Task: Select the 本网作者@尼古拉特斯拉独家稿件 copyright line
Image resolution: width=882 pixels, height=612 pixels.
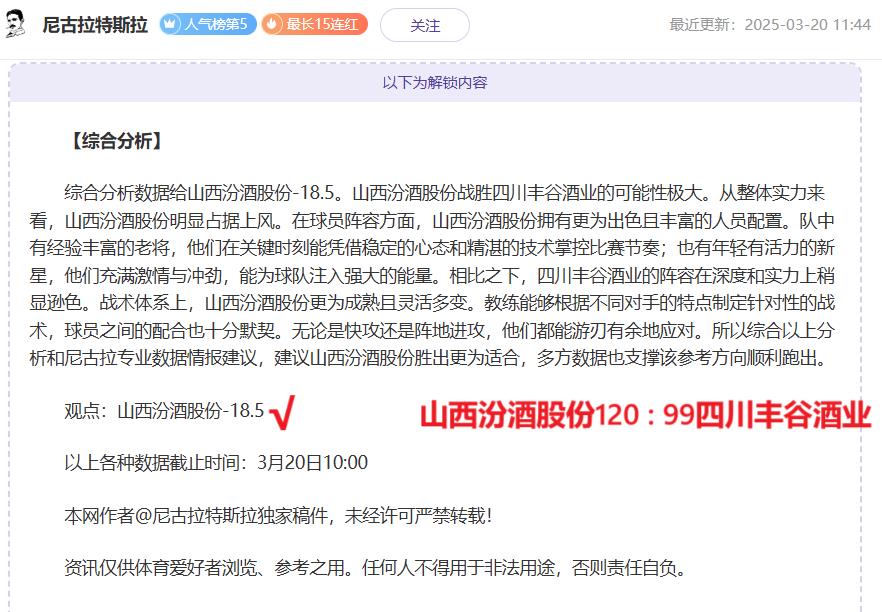Action: (x=278, y=515)
